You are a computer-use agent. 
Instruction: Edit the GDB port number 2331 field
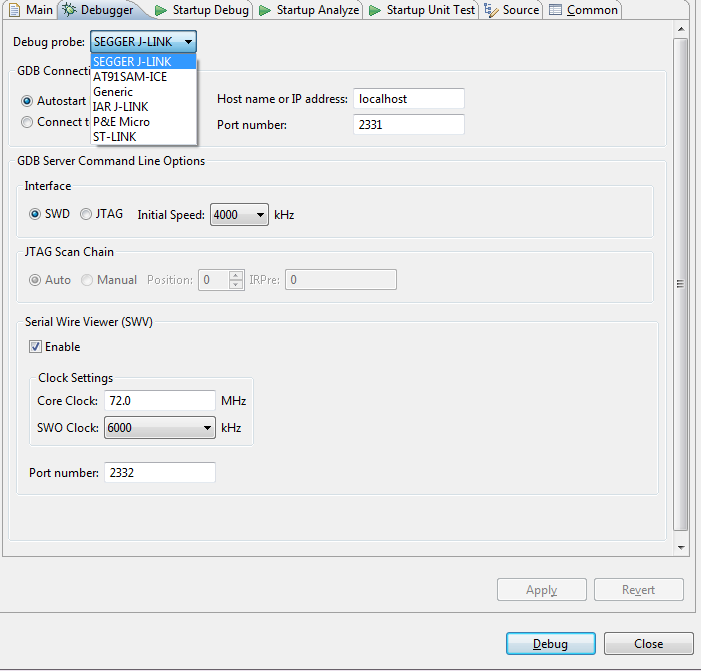click(x=409, y=124)
